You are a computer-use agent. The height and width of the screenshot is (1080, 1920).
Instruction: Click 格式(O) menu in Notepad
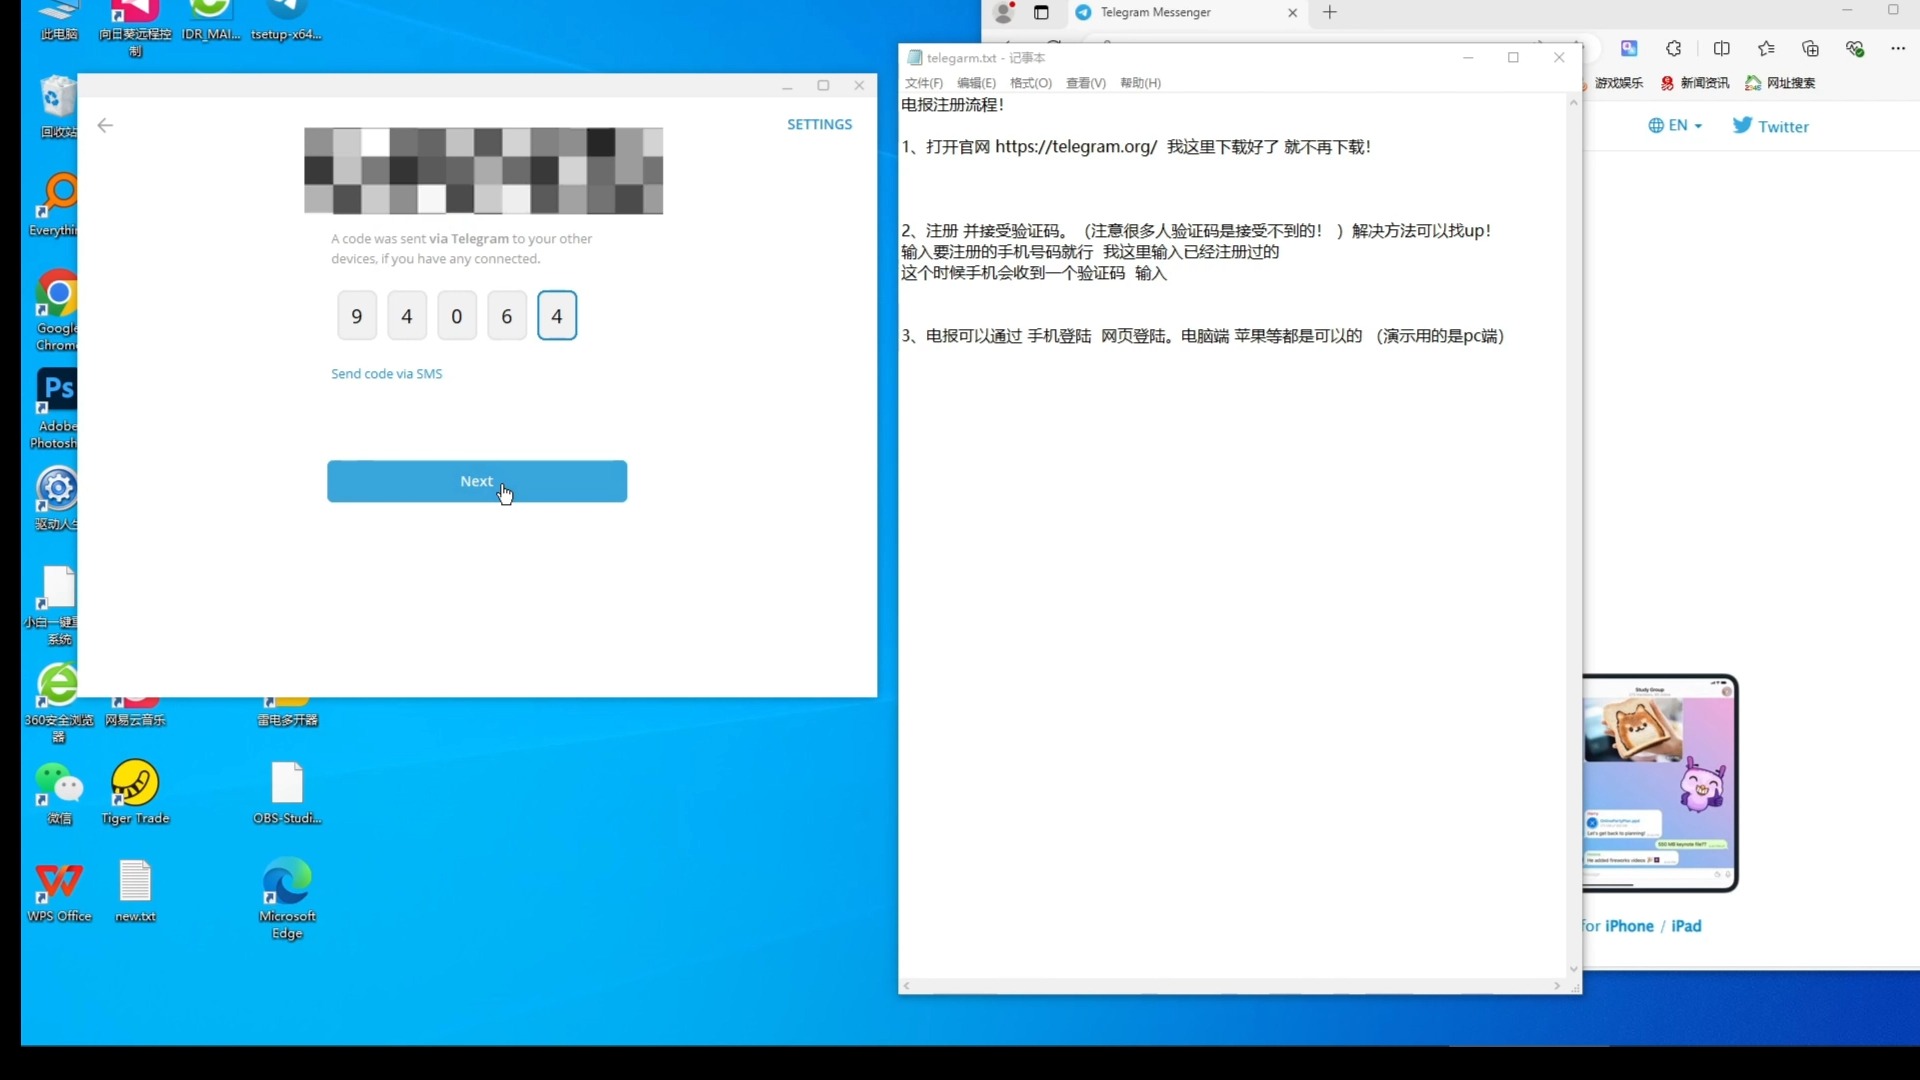point(1030,82)
